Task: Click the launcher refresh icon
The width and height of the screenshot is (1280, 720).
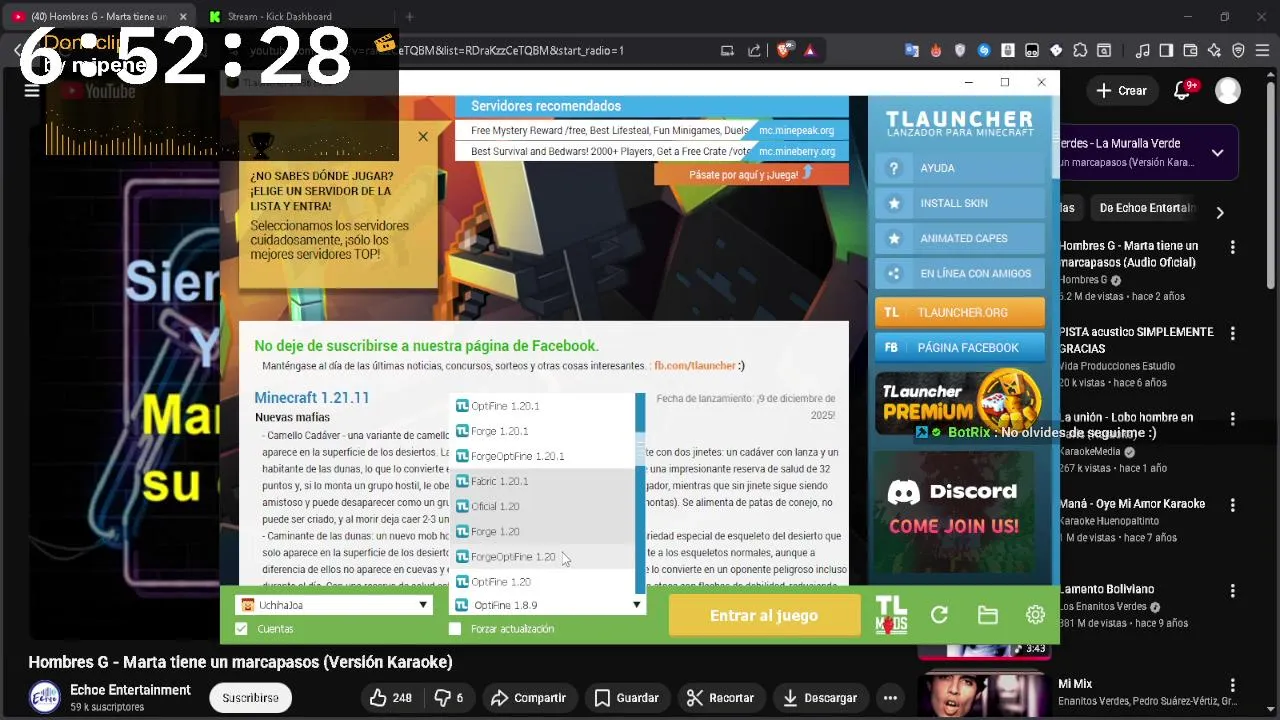Action: tap(939, 615)
